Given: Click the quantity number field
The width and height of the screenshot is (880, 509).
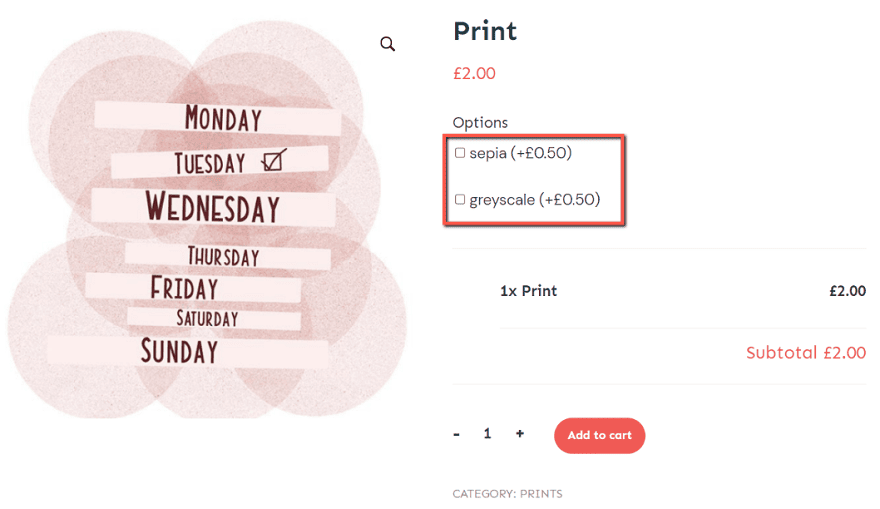Looking at the screenshot, I should click(488, 434).
